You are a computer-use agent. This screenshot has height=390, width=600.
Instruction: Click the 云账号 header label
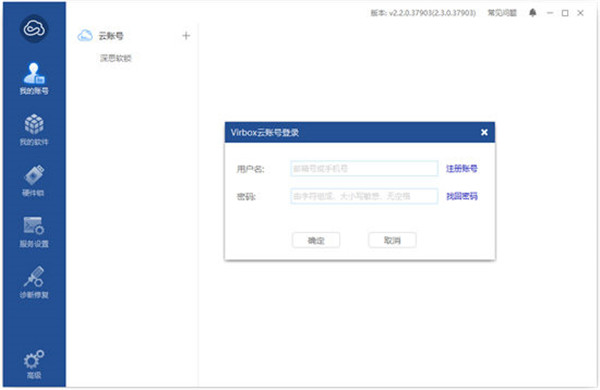111,36
